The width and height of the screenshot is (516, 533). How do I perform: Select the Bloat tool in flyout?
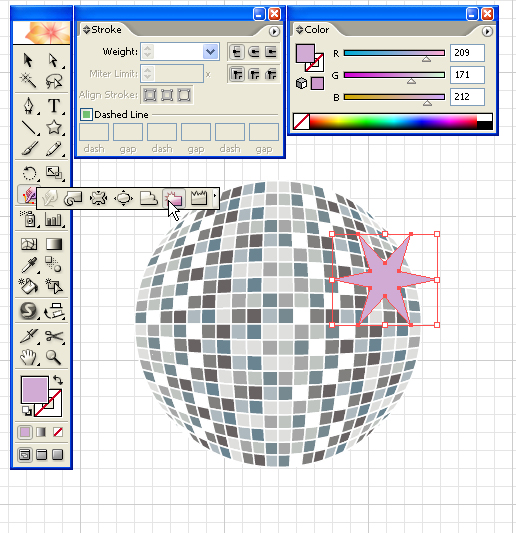tap(123, 198)
